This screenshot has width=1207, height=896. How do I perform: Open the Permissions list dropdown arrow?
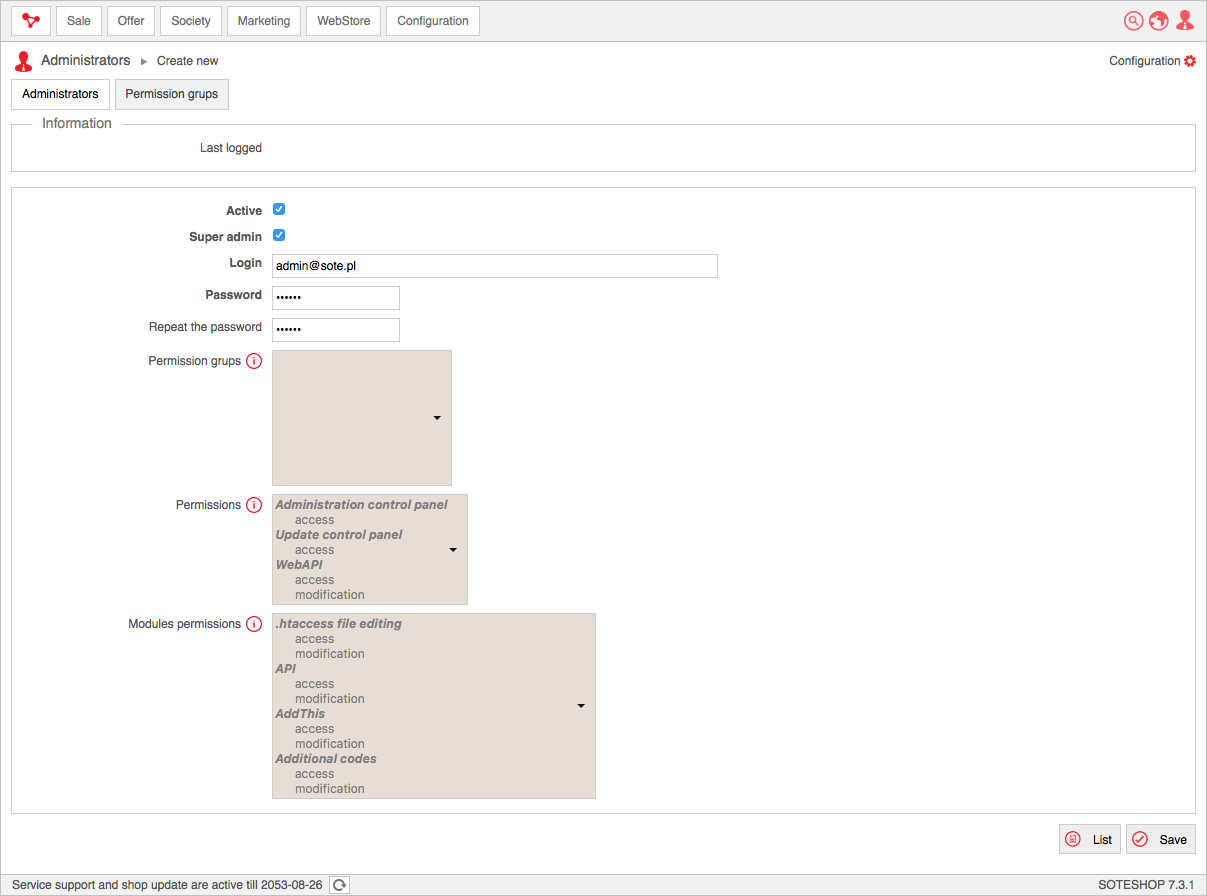pyautogui.click(x=453, y=550)
